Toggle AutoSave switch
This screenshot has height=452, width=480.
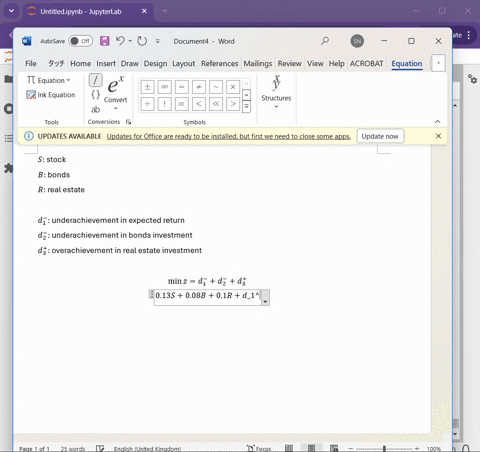point(81,41)
